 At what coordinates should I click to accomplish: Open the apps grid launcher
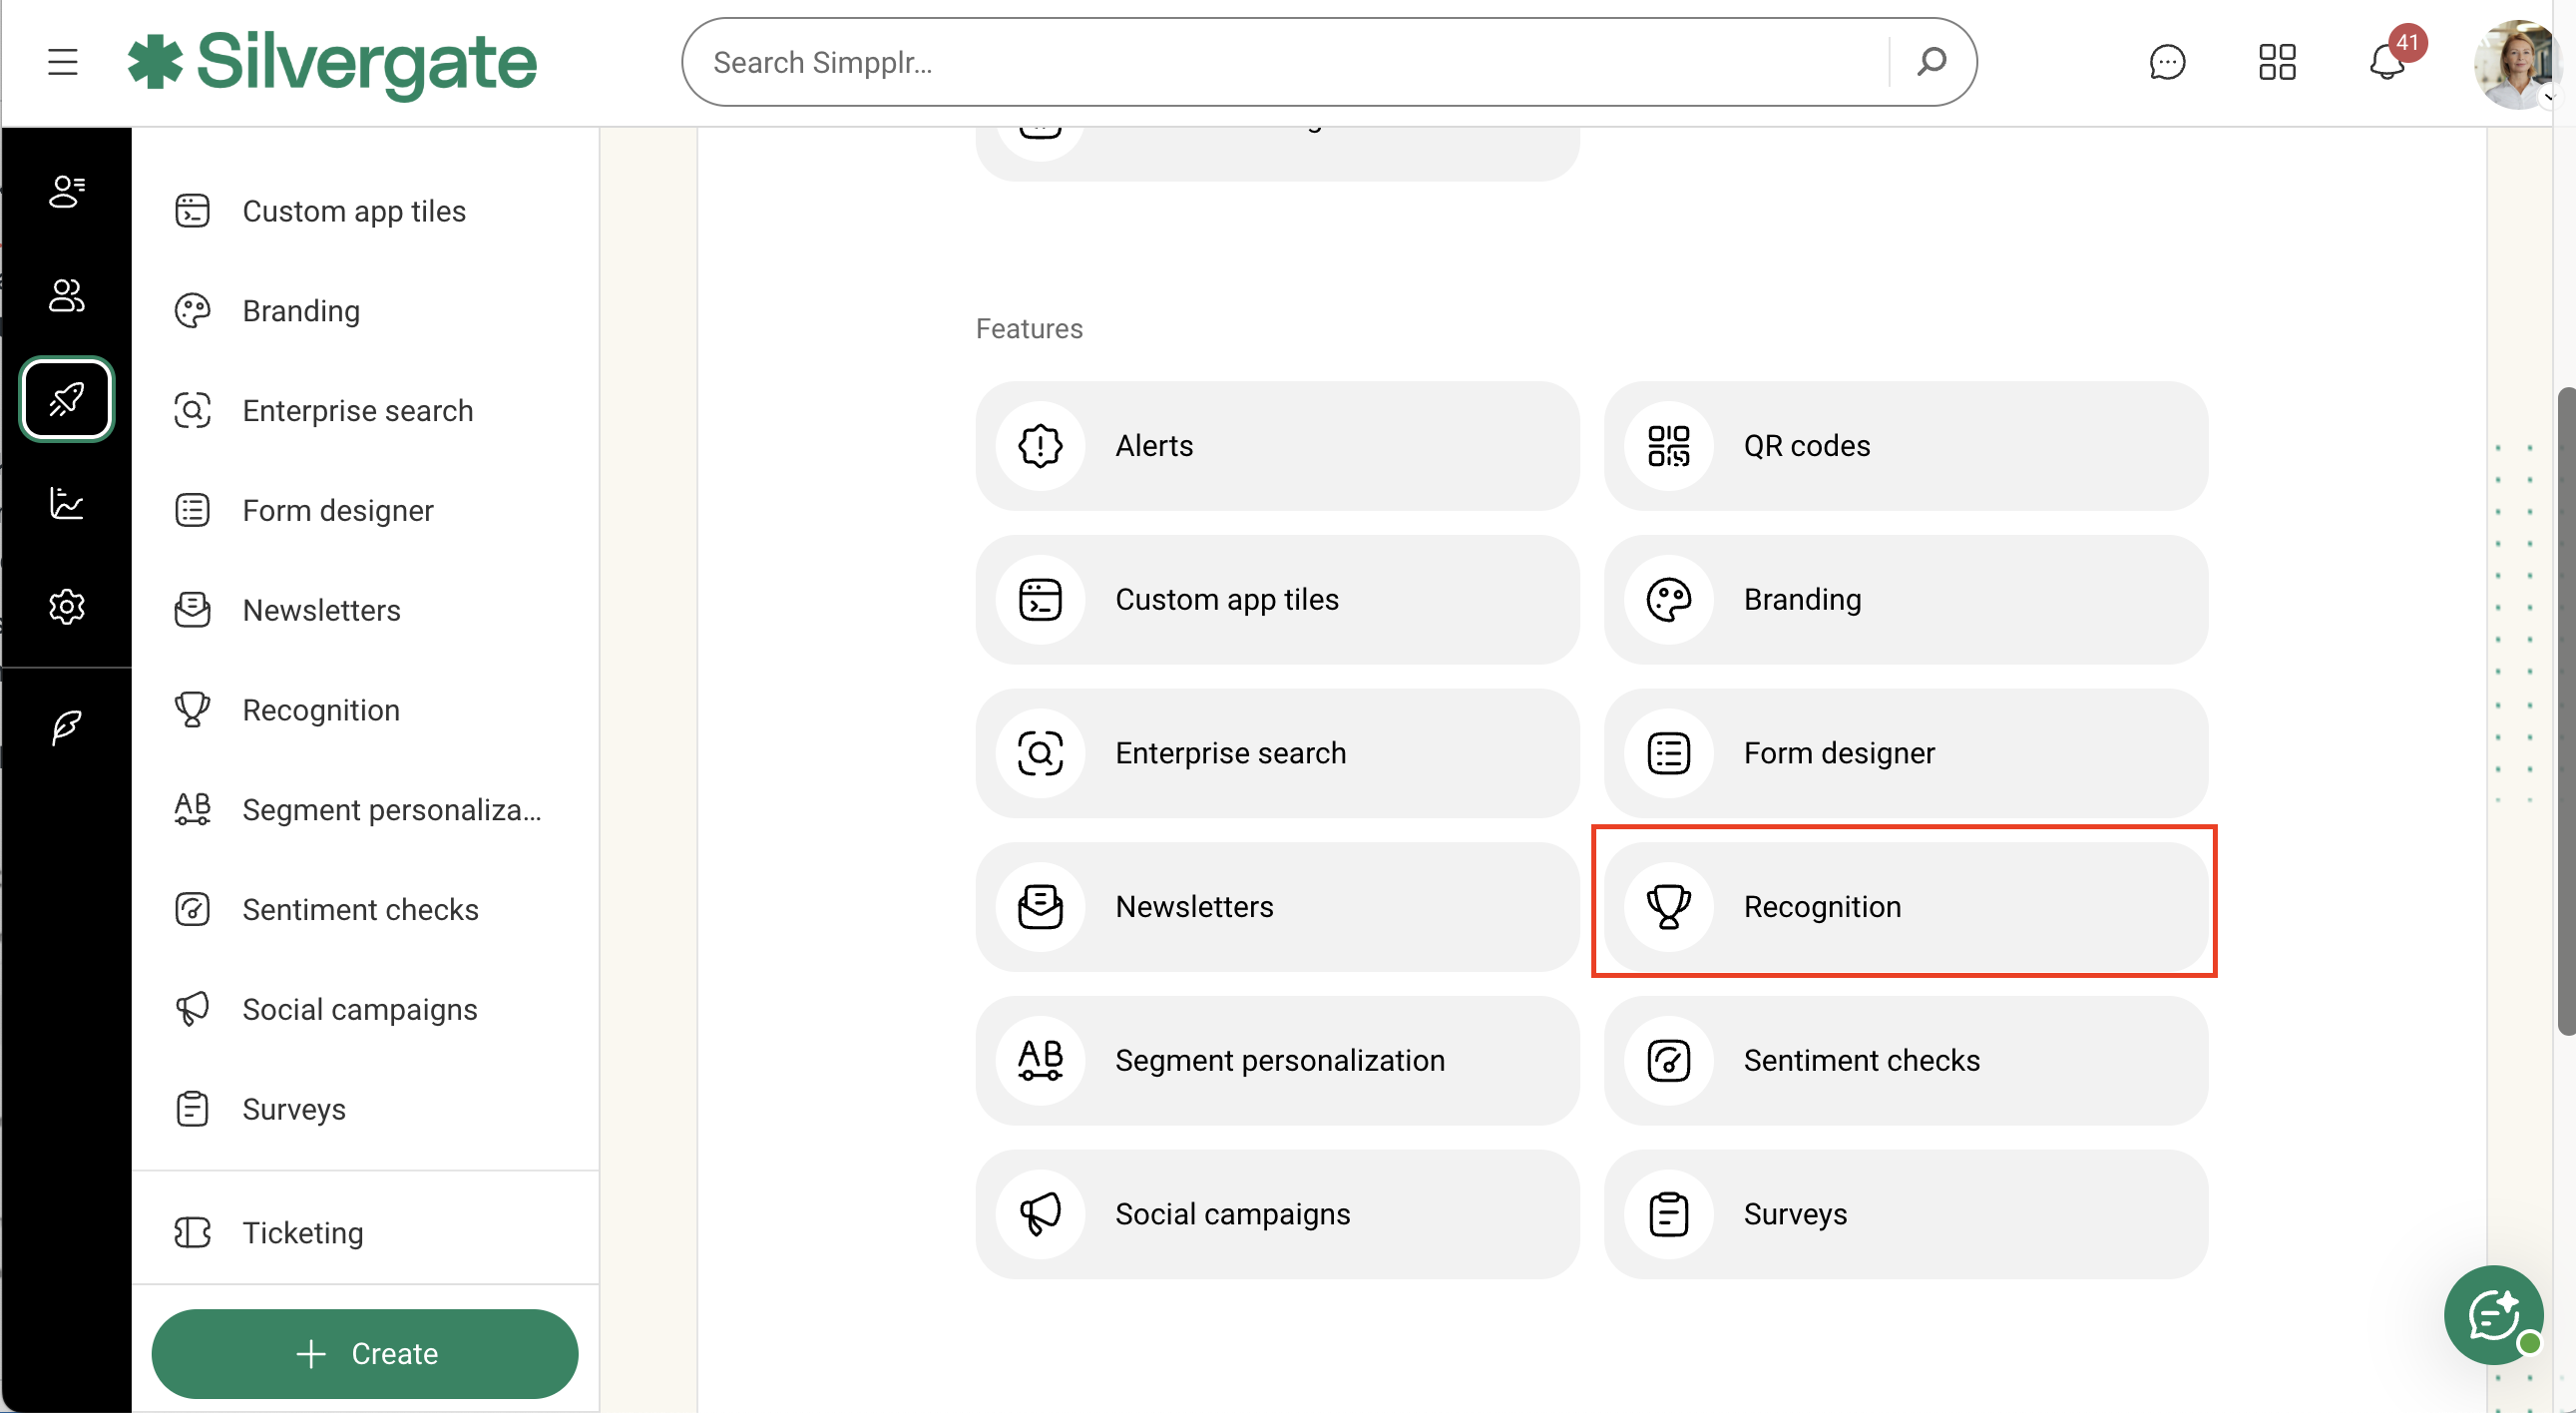pos(2276,62)
